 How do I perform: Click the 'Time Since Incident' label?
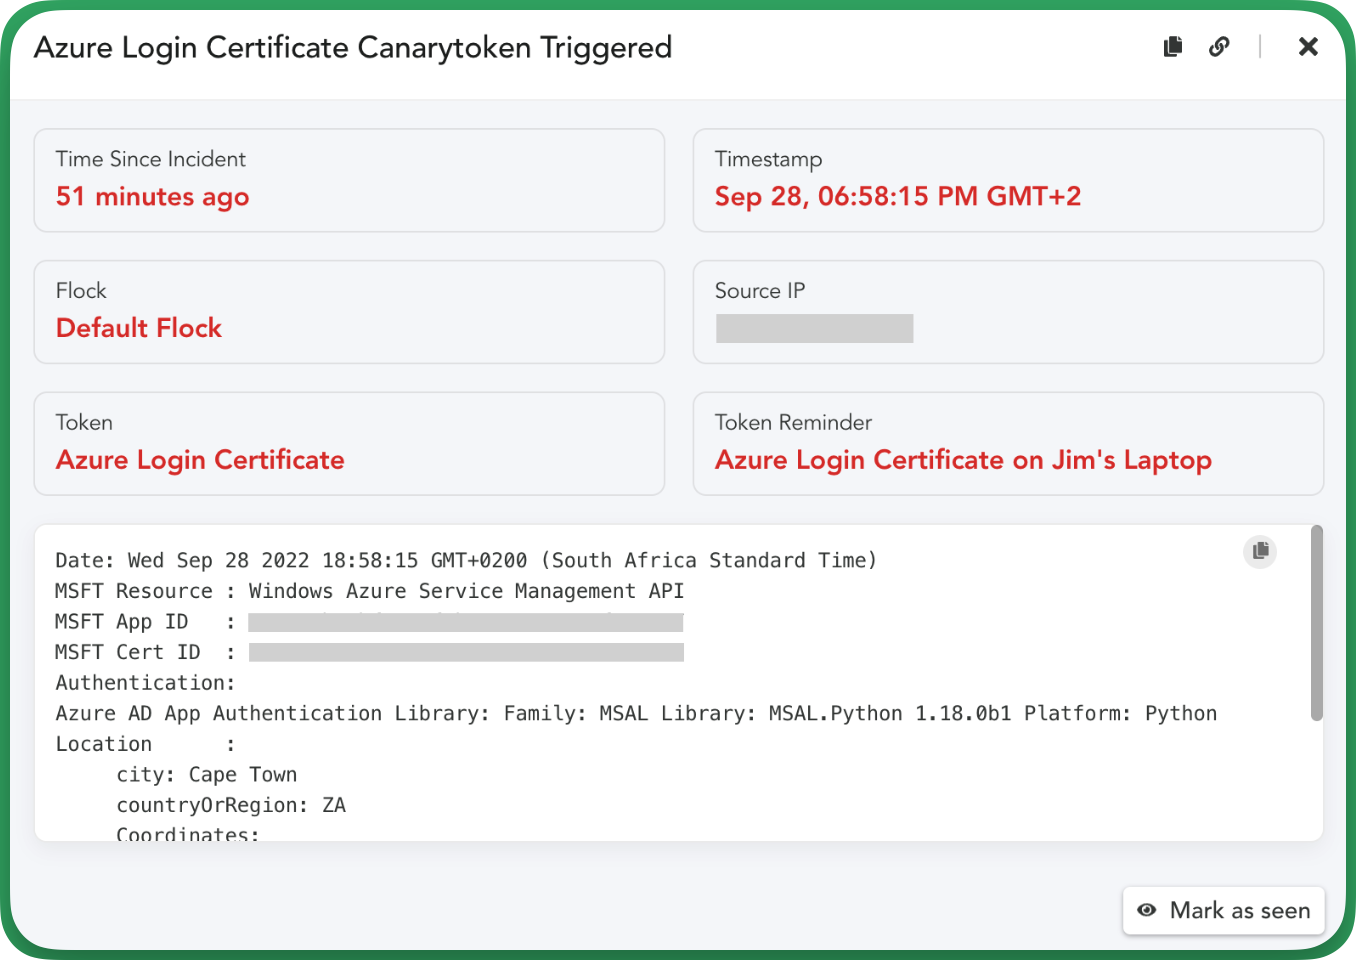click(x=151, y=159)
